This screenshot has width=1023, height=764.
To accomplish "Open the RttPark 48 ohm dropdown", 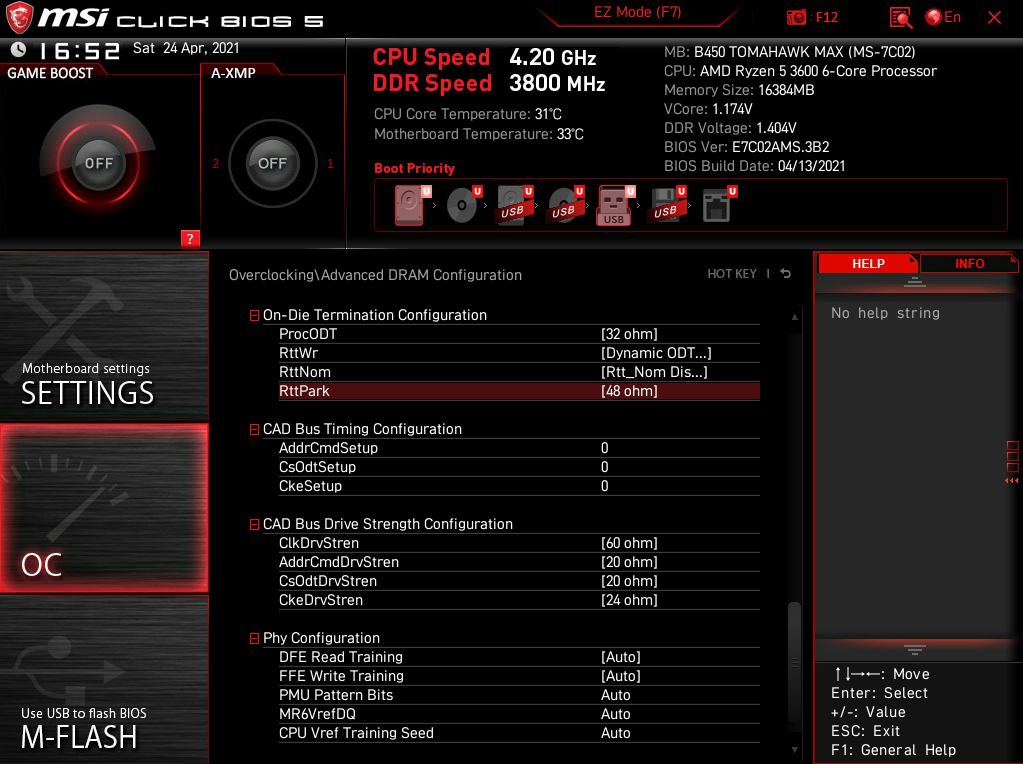I will 629,391.
